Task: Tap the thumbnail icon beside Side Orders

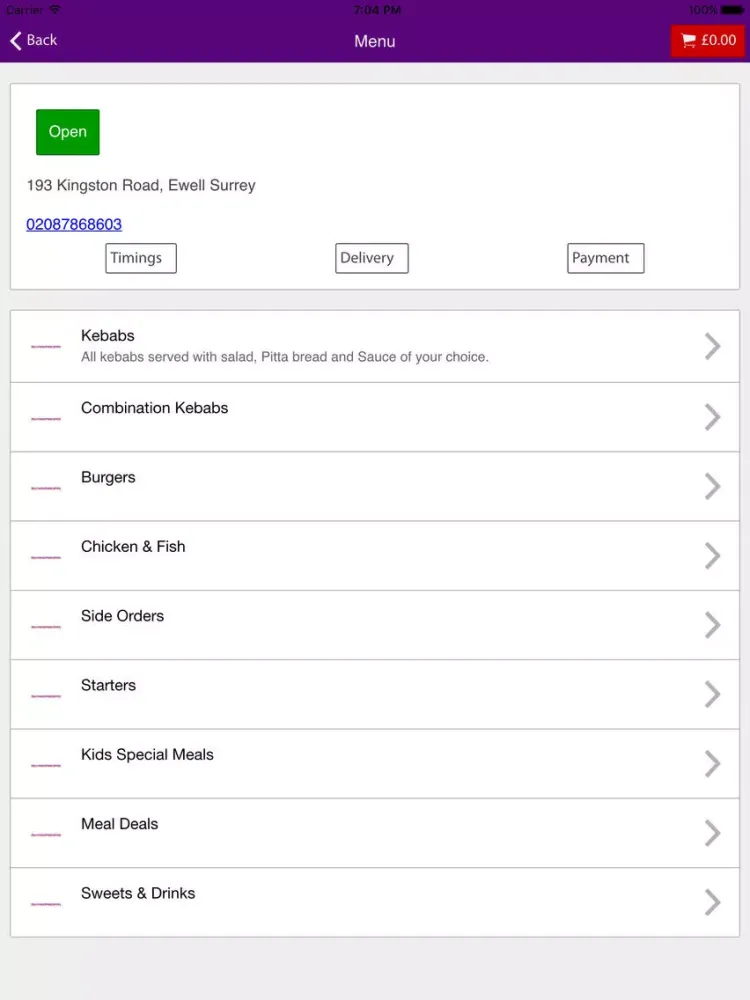Action: pyautogui.click(x=46, y=626)
